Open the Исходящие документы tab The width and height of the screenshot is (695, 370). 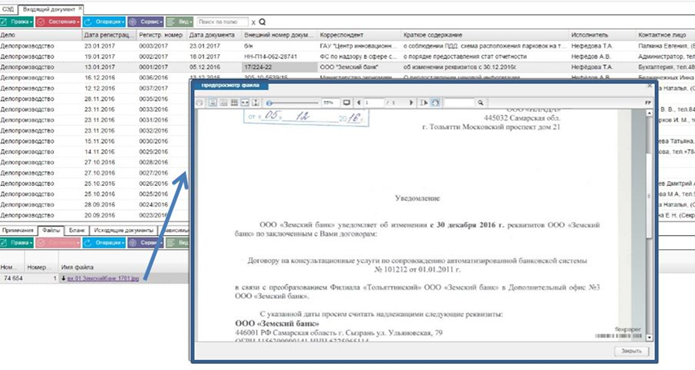[124, 230]
